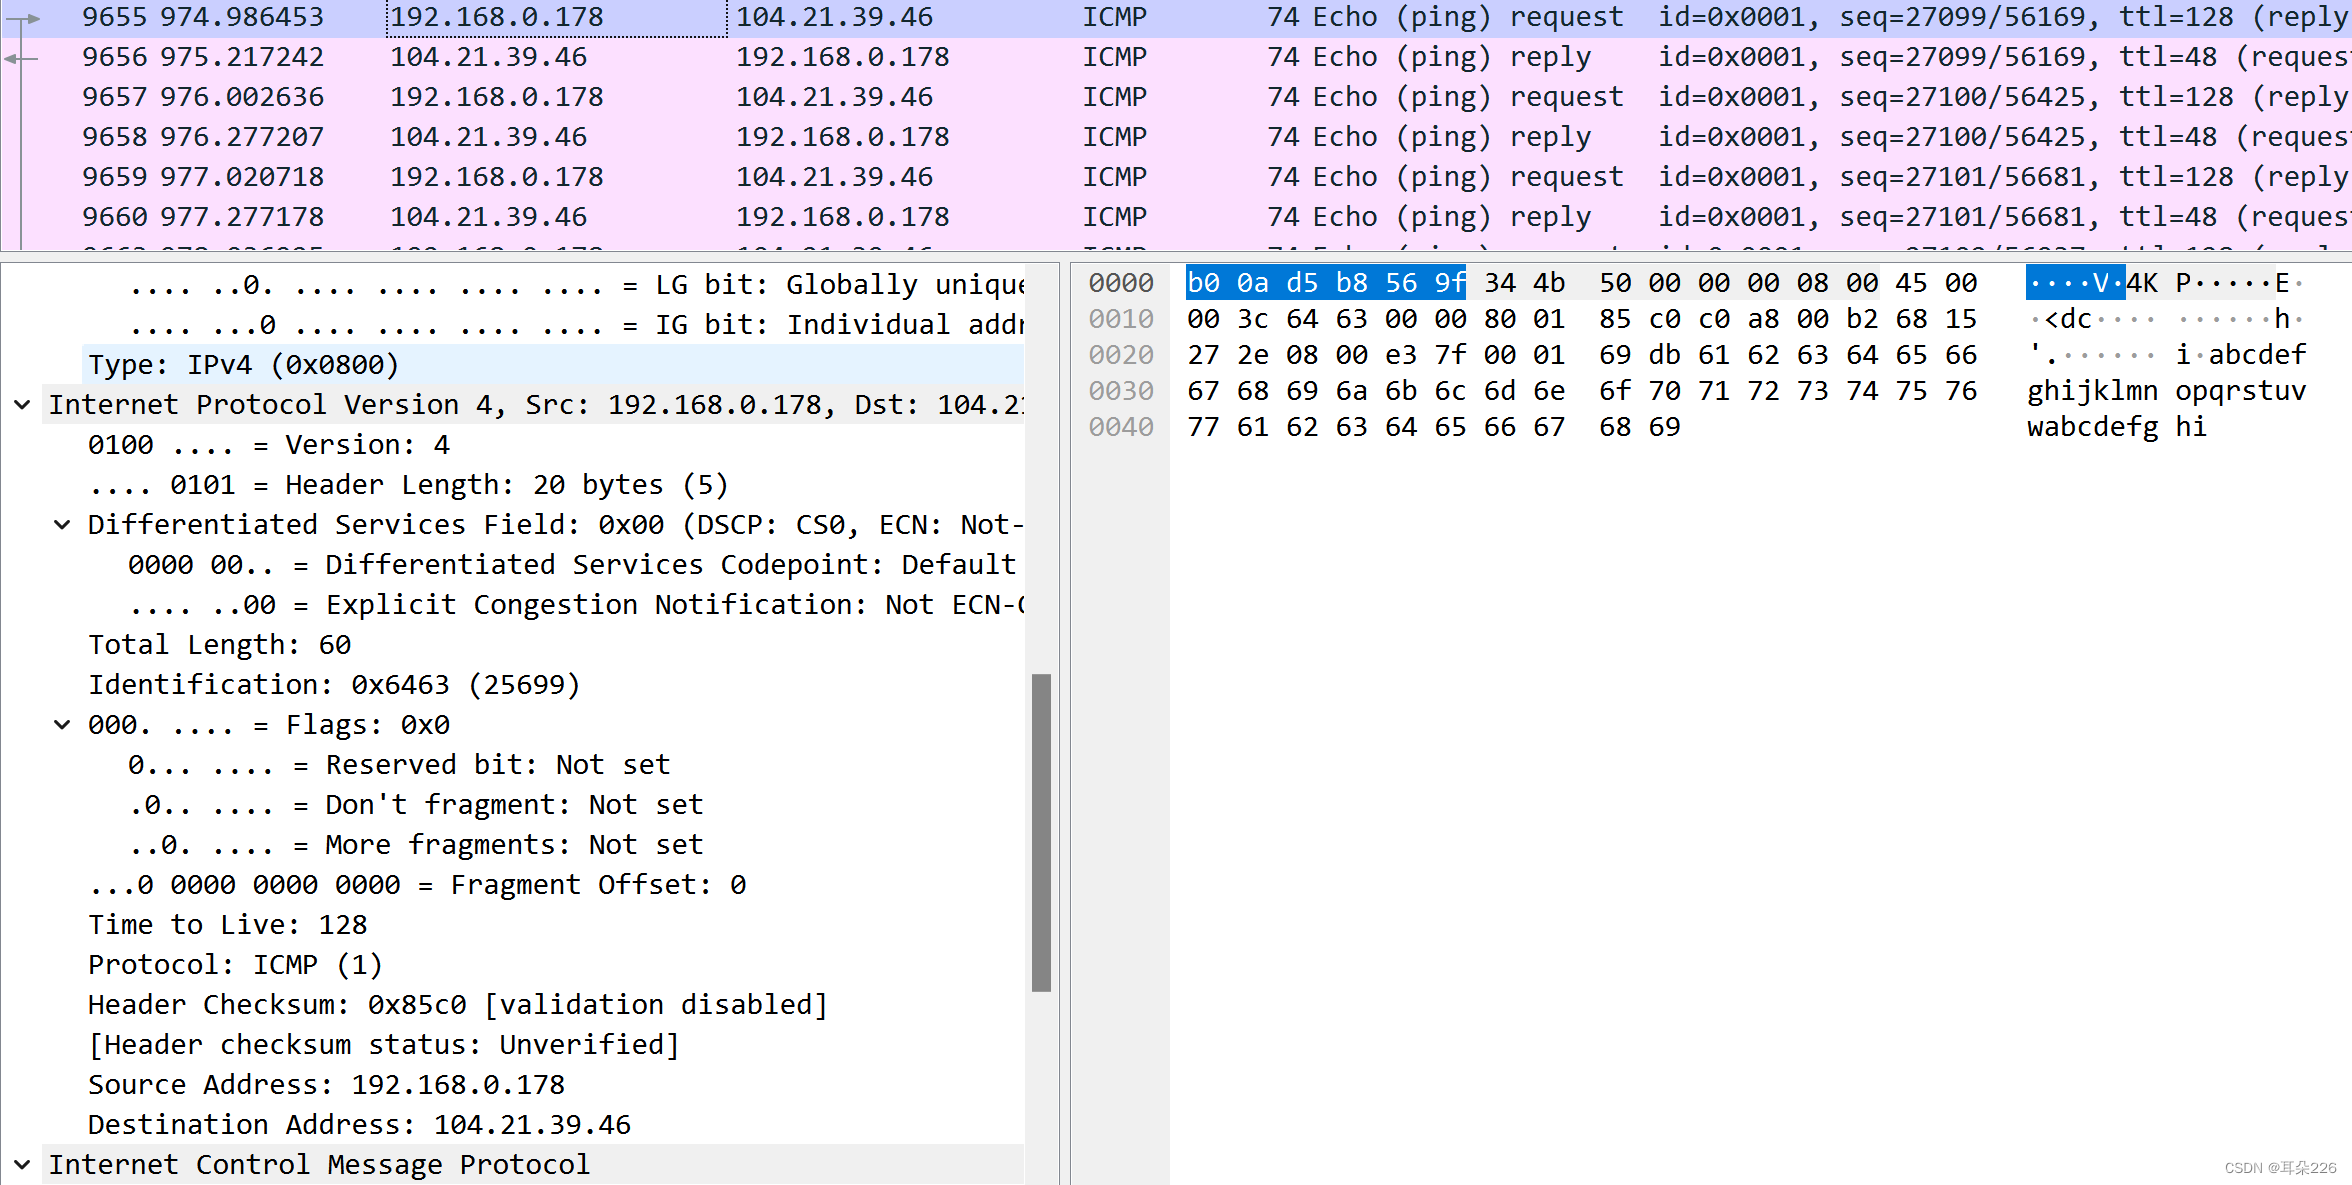2352x1185 pixels.
Task: Select packet 9658 echo reply row
Action: pyautogui.click(x=1176, y=137)
